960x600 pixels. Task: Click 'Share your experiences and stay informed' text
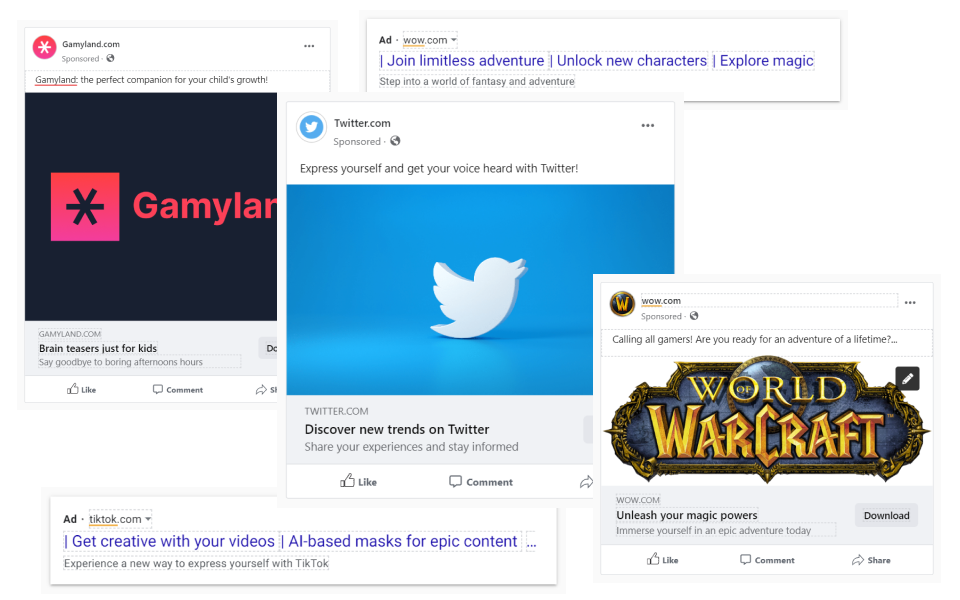point(411,446)
